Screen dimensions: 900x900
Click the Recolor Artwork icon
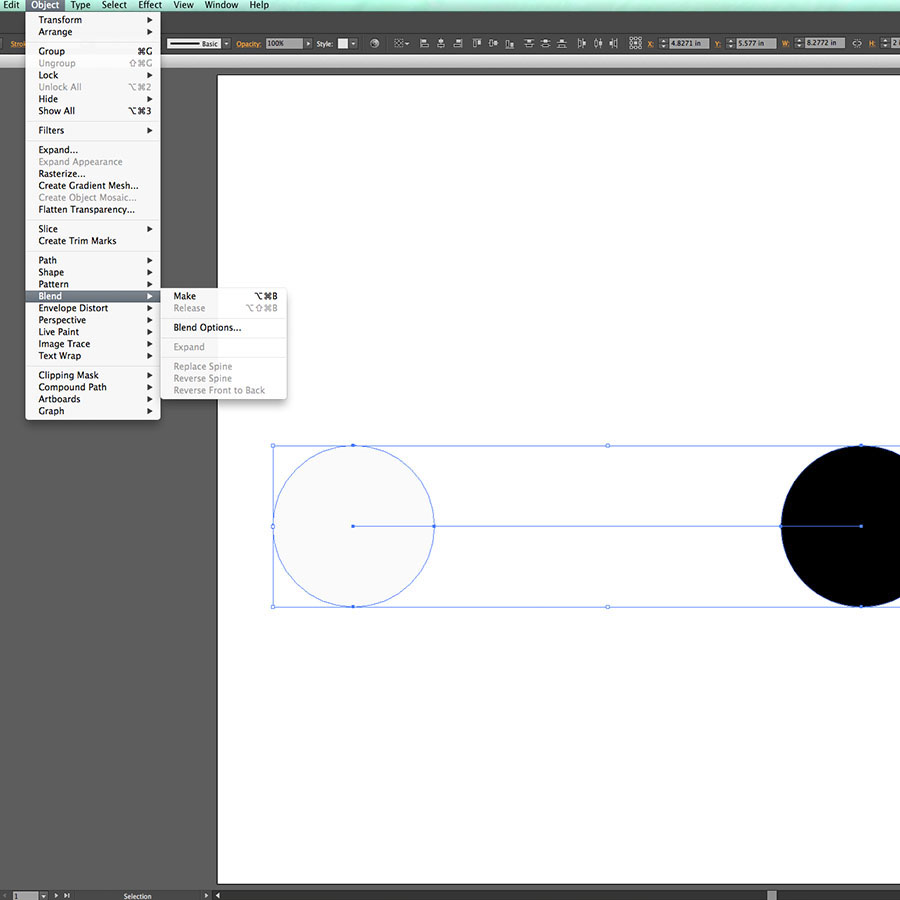(x=374, y=43)
